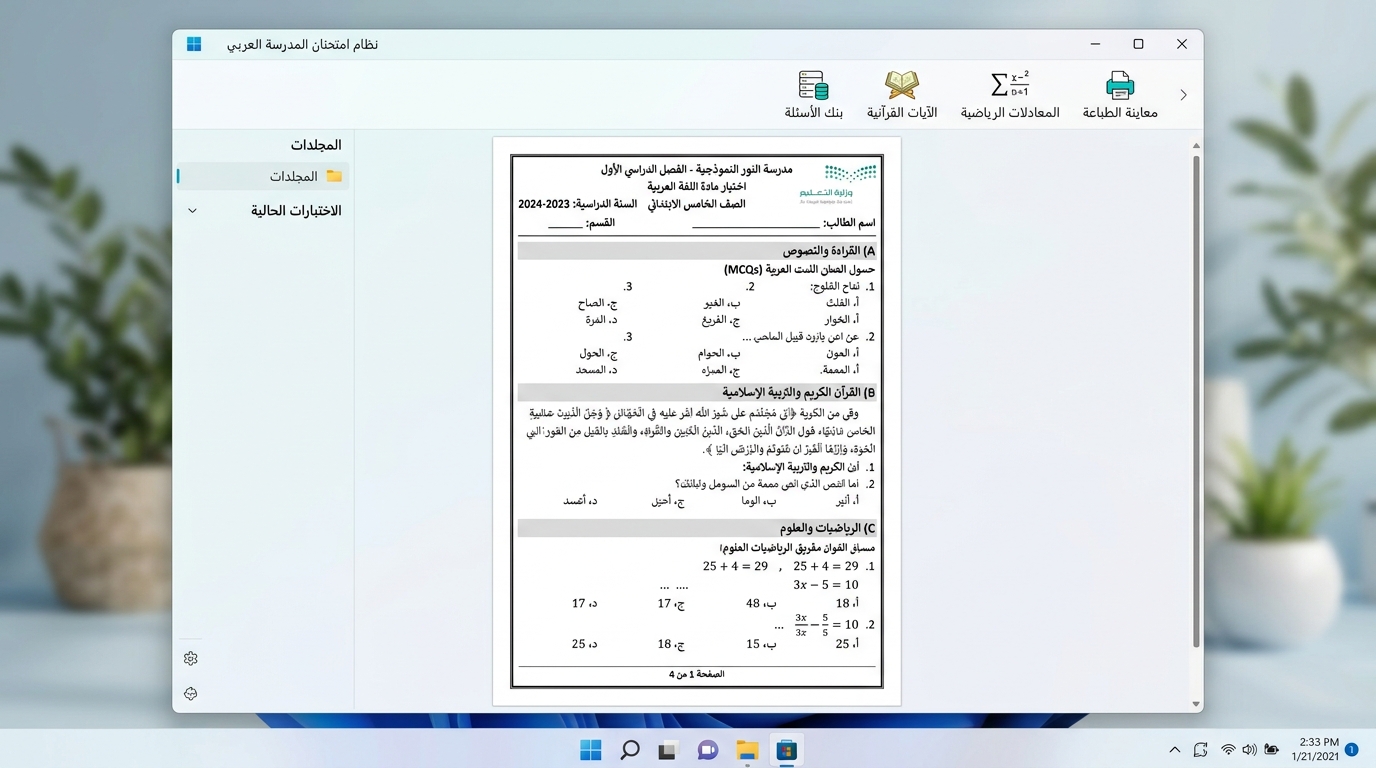The height and width of the screenshot is (768, 1376).
Task: Click the volume speaker tray icon
Action: tap(1249, 750)
